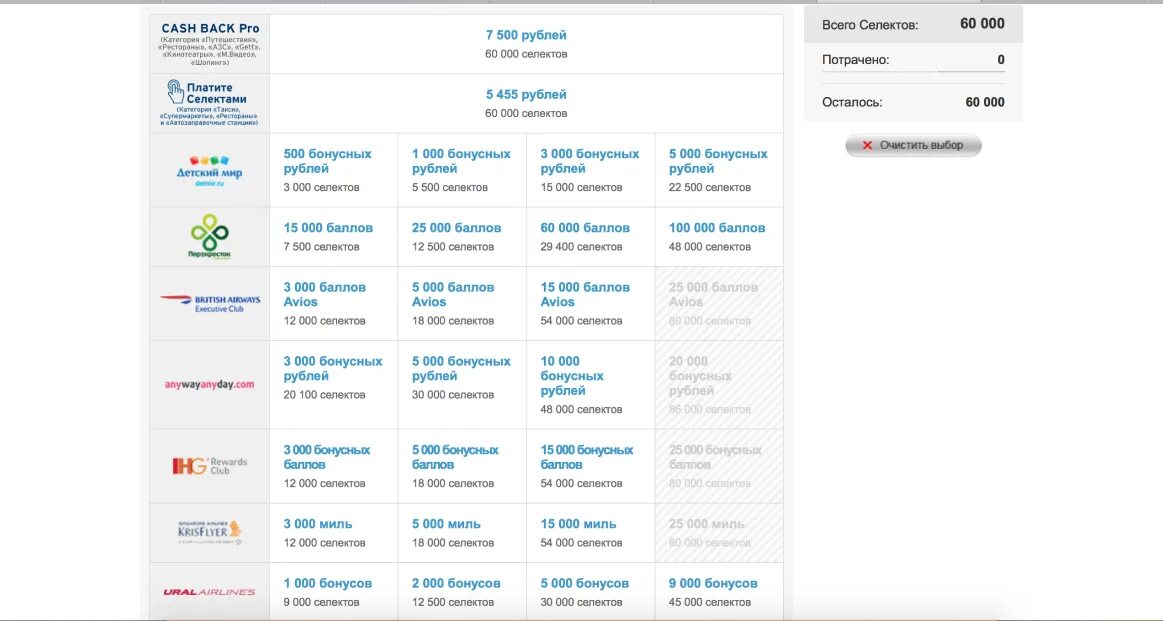Click the Всего Селектов 60 000 value
Image resolution: width=1163 pixels, height=621 pixels.
tap(982, 24)
